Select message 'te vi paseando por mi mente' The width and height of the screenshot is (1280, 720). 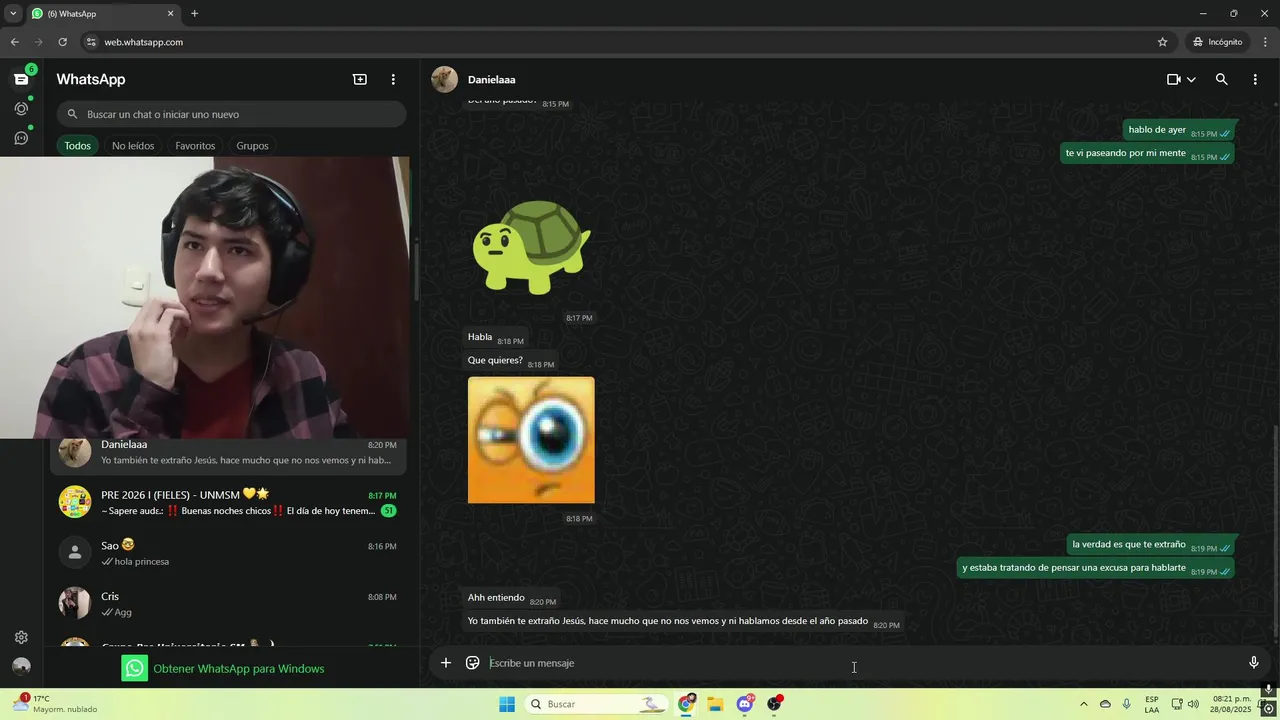[x=1147, y=153]
